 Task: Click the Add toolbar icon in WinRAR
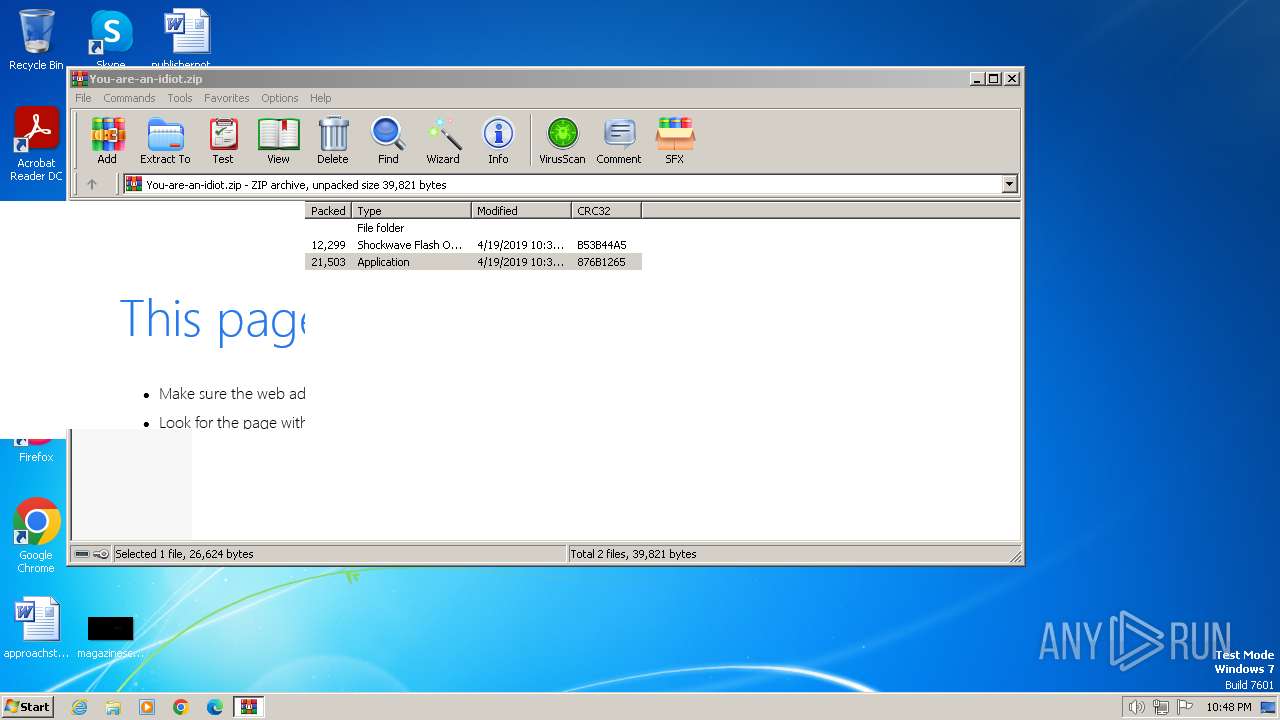click(x=107, y=141)
